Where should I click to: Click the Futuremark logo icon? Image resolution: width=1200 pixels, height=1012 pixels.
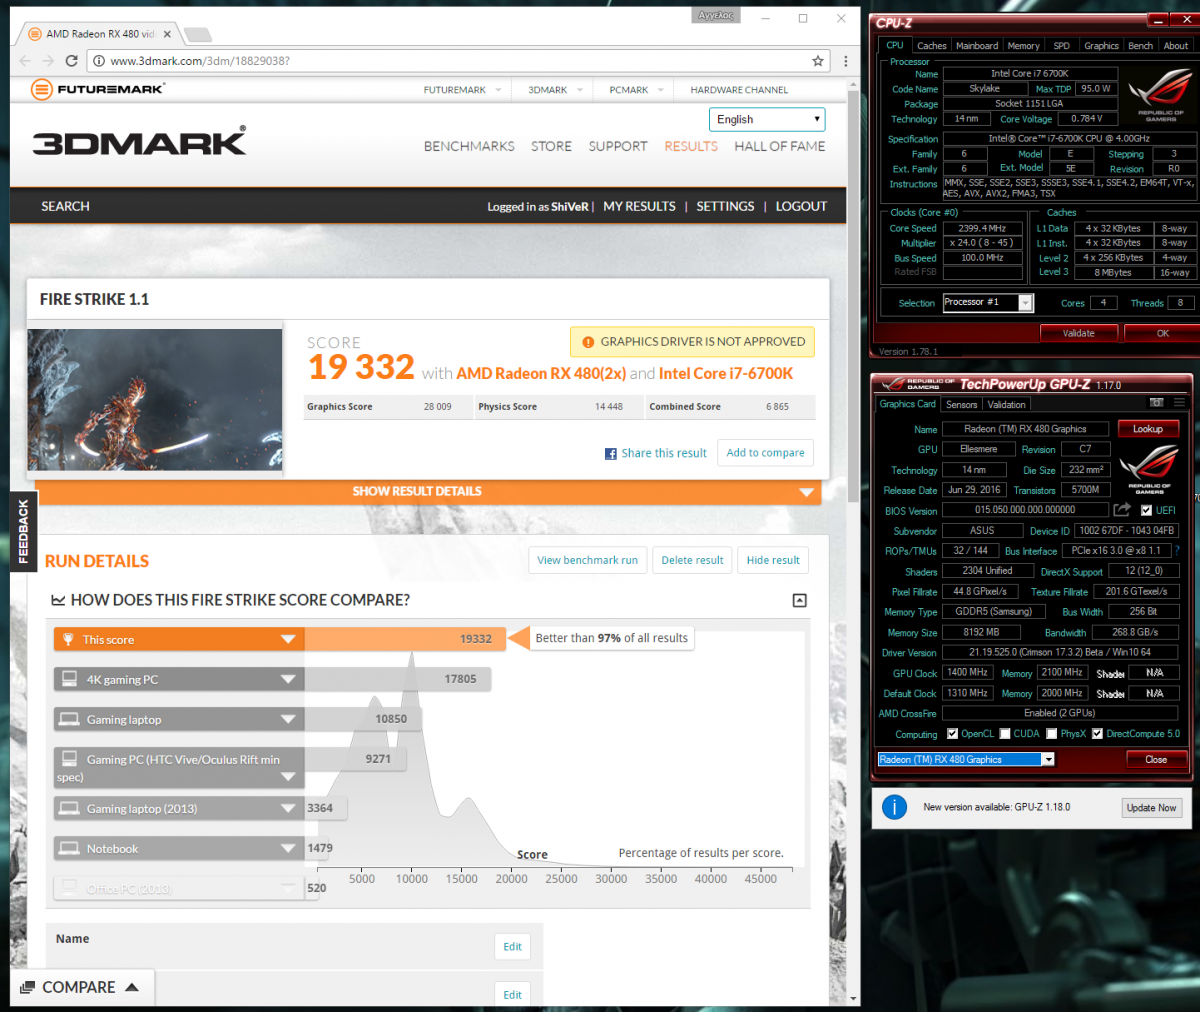[41, 90]
